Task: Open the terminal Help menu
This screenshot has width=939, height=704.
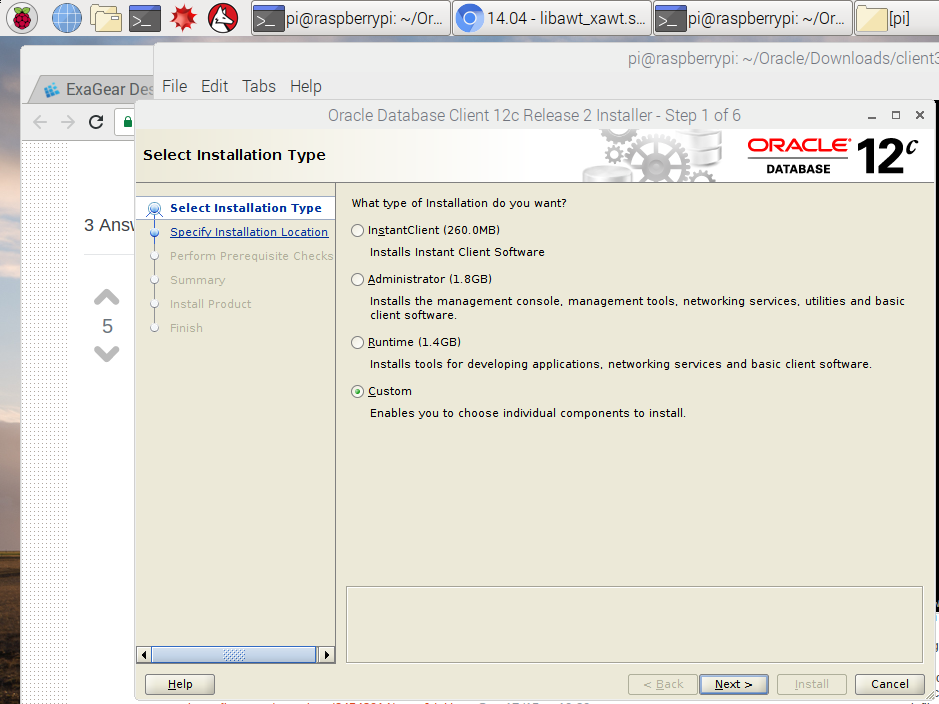Action: (x=305, y=86)
